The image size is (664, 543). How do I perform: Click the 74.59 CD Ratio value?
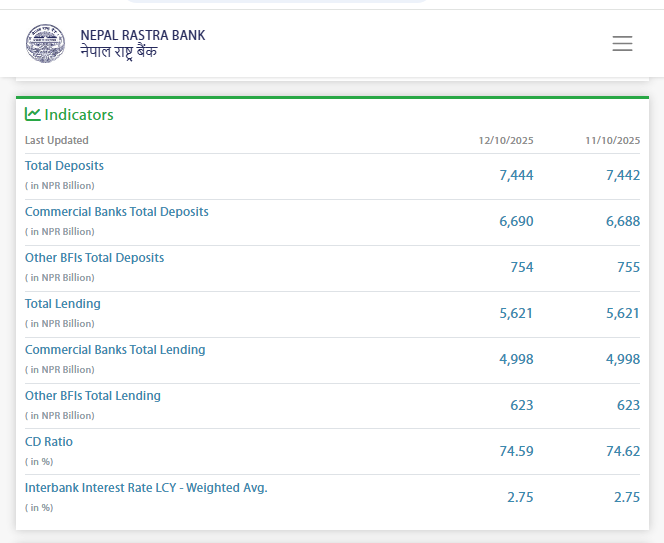pos(516,451)
